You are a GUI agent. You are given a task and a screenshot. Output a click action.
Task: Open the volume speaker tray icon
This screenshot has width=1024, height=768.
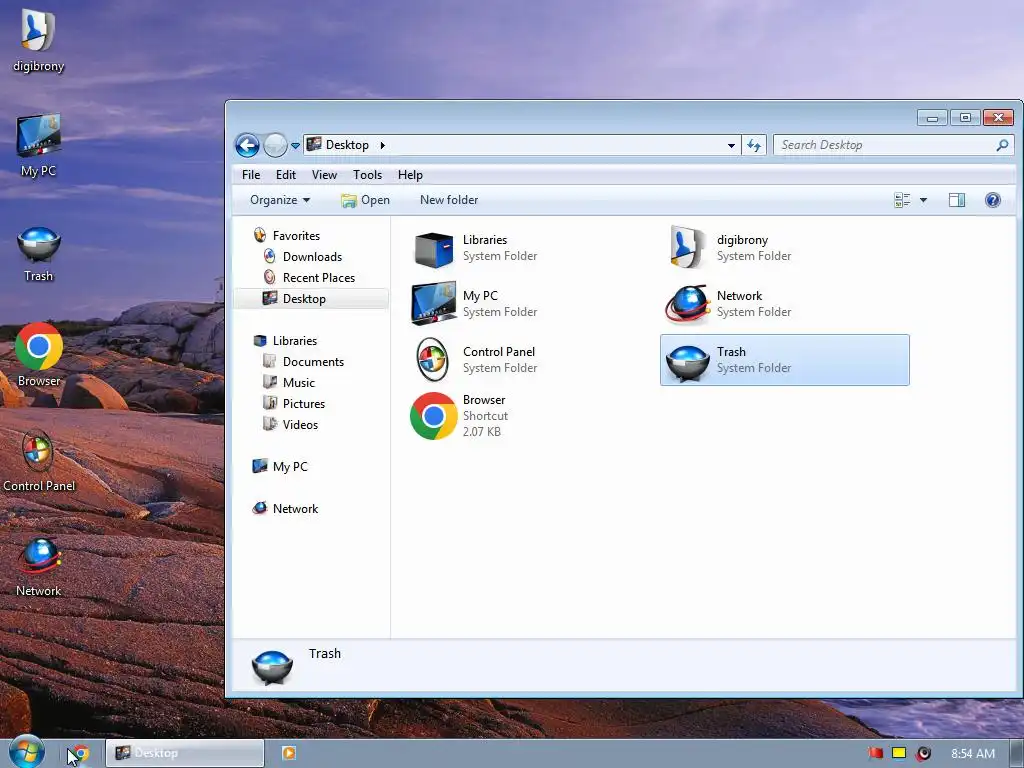pos(923,754)
